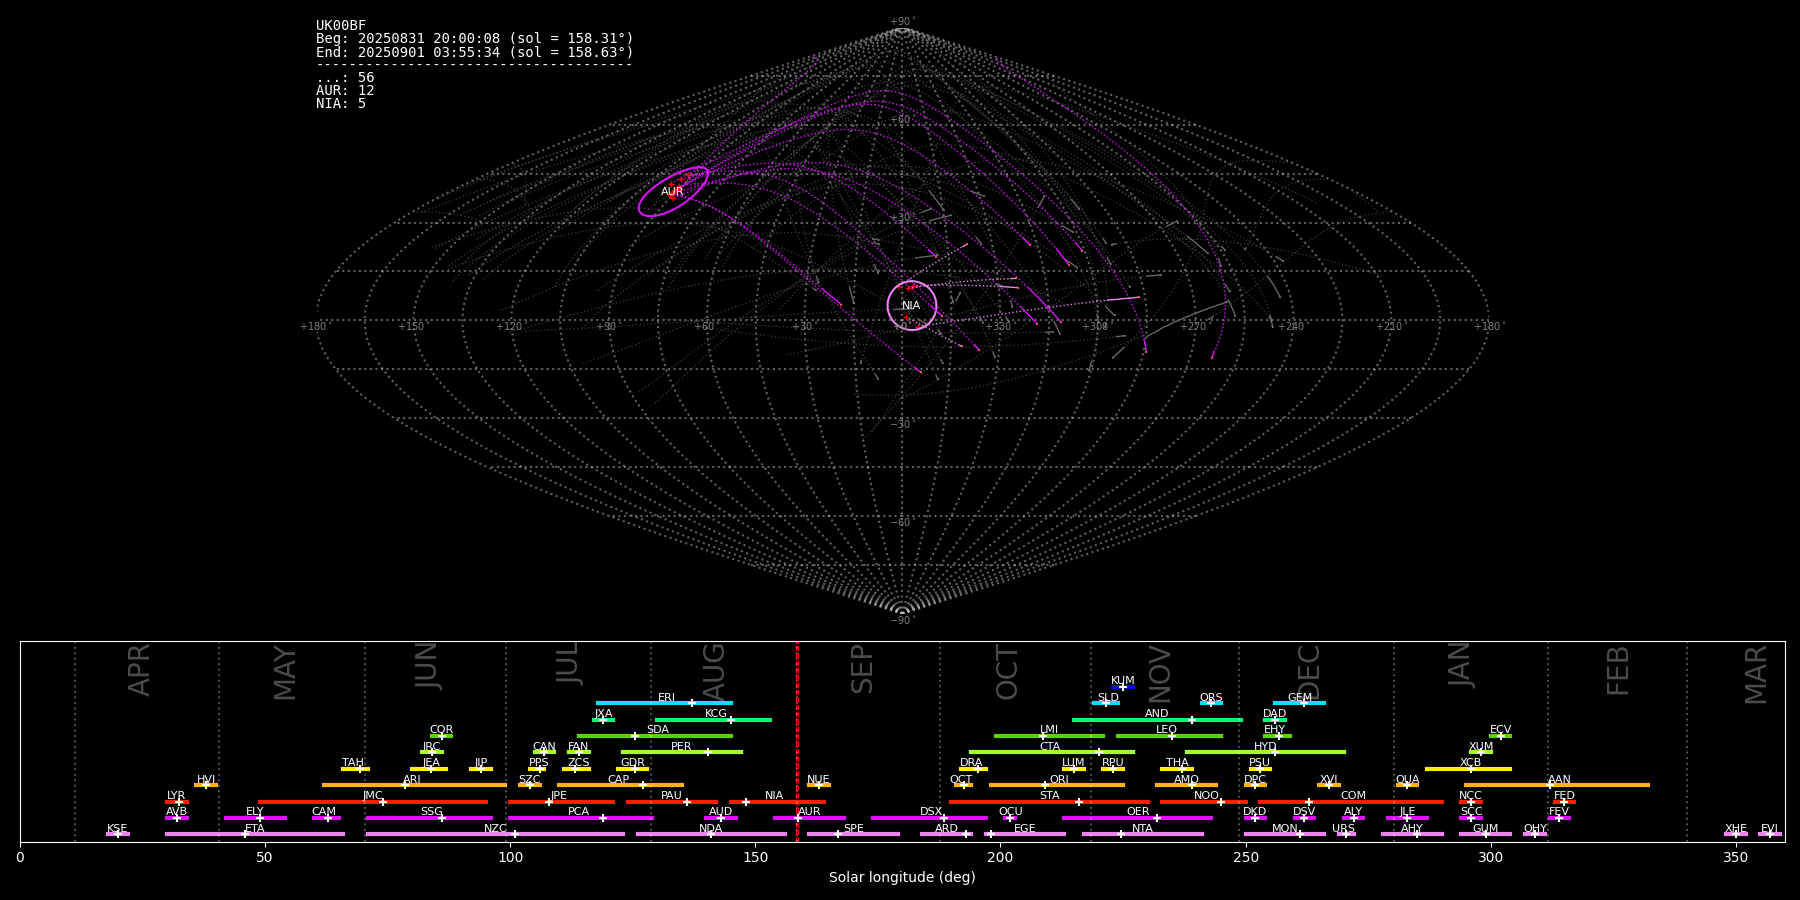
Task: Click the DEC month label
Action: [1309, 672]
